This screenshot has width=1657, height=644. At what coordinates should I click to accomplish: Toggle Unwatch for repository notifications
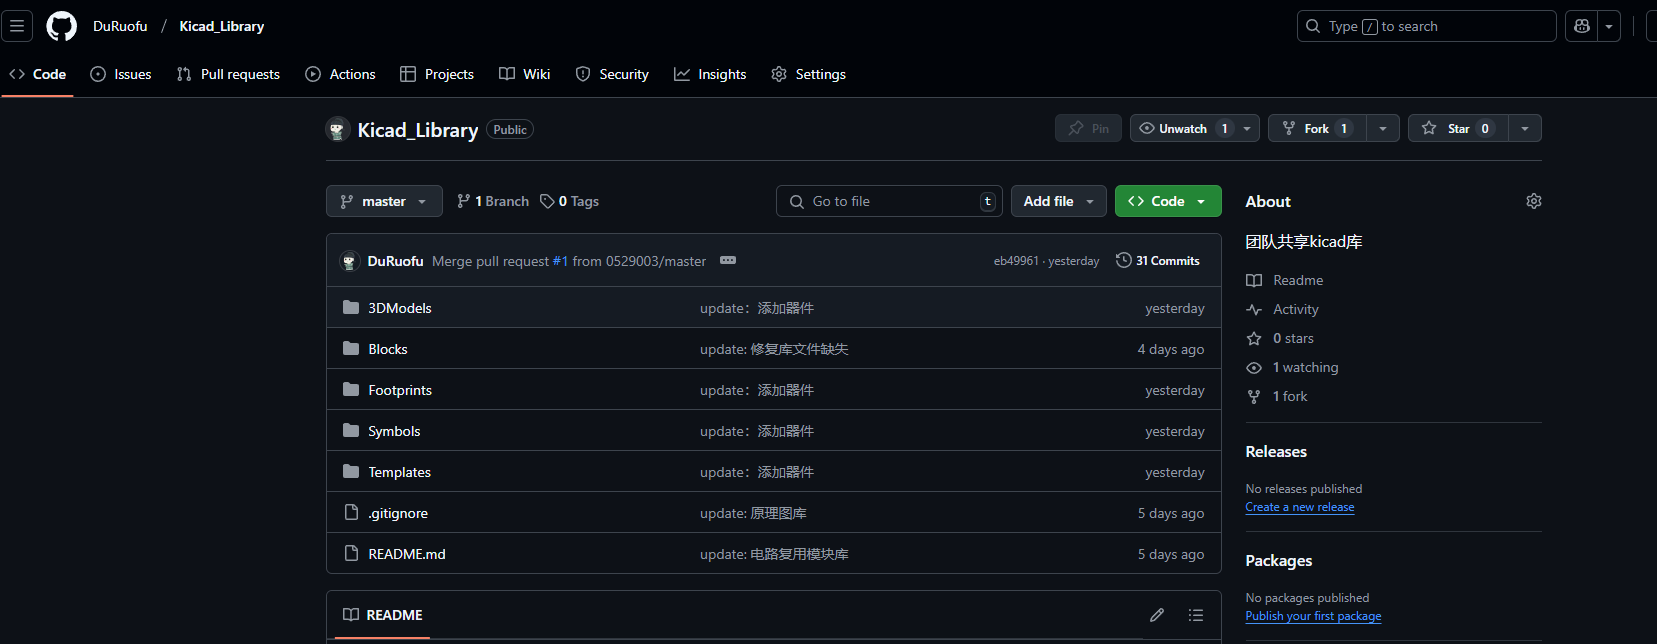1182,128
